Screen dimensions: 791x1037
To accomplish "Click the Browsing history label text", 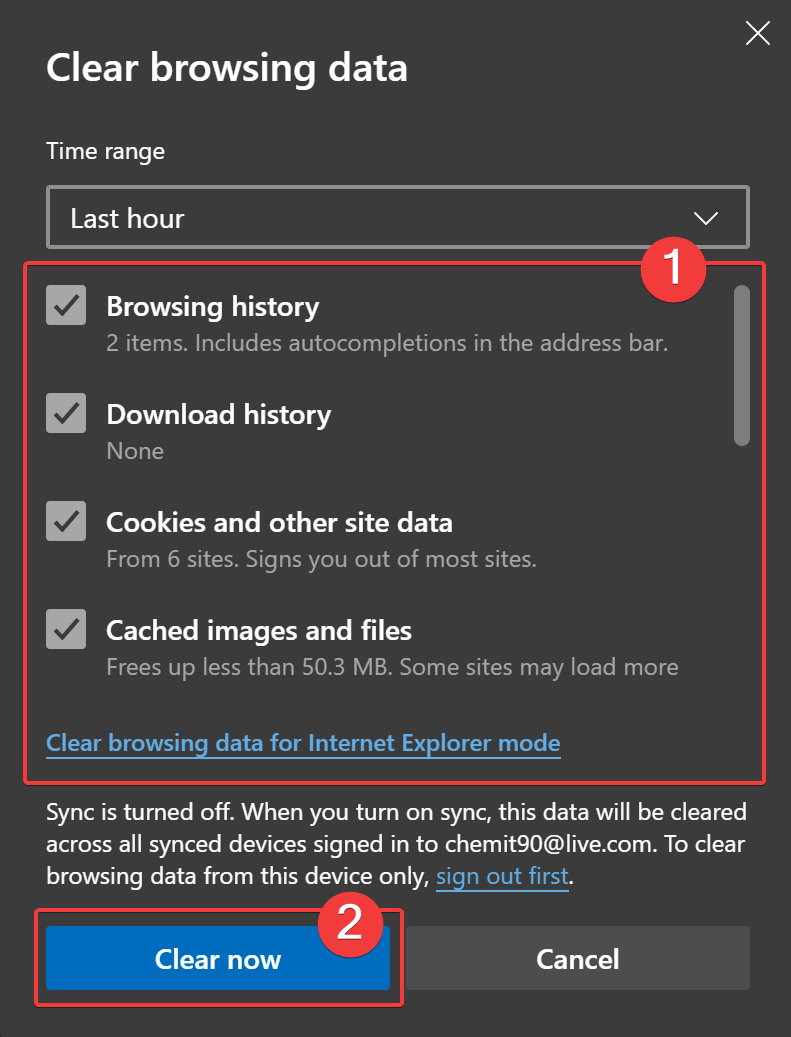I will (x=212, y=306).
